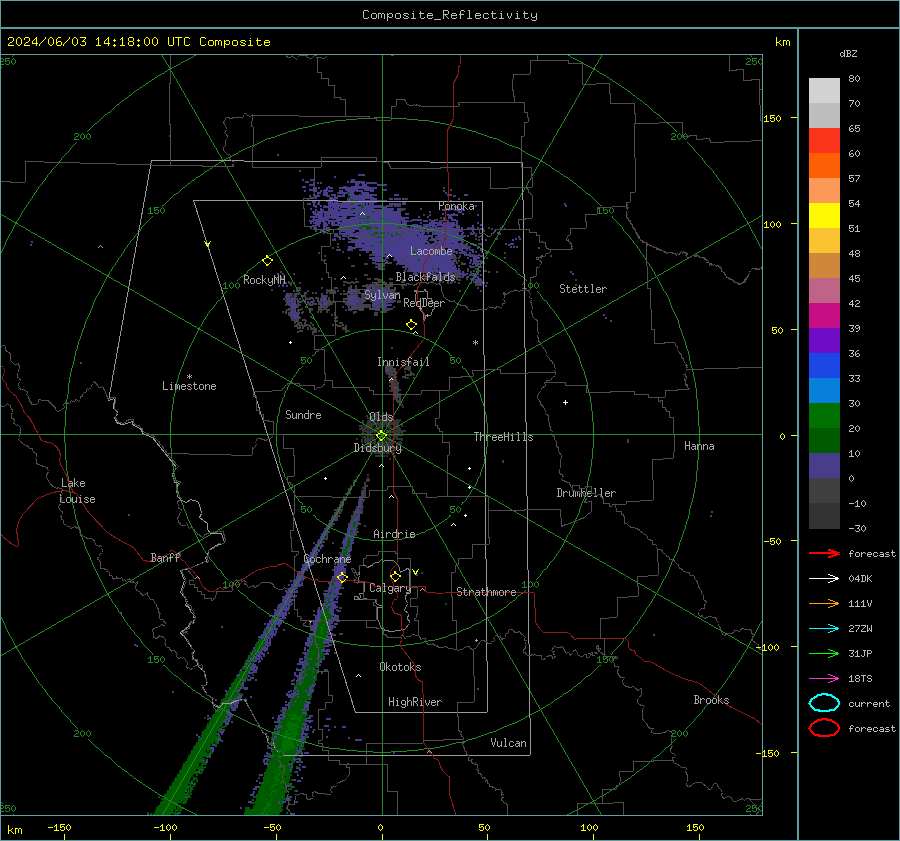
Task: Click the ThreeHills label
Action: [503, 437]
